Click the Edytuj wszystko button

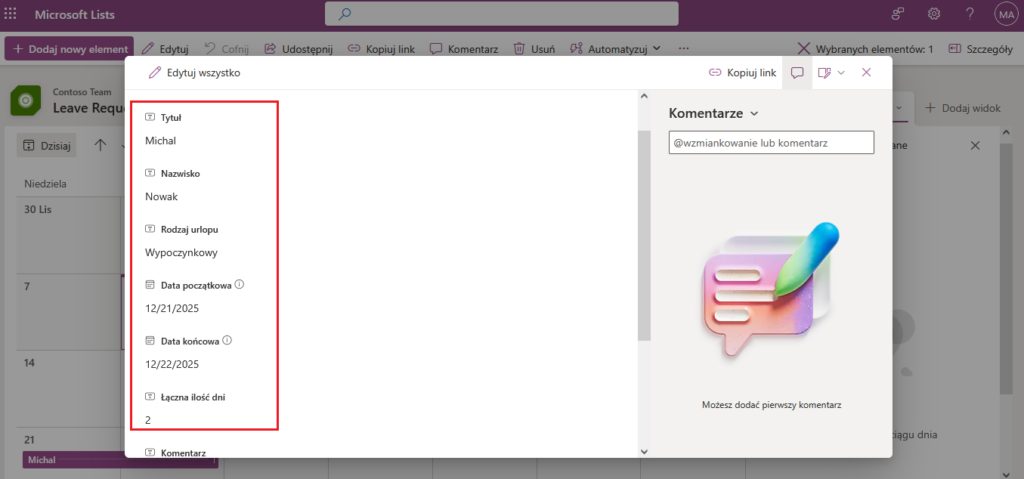tap(194, 73)
